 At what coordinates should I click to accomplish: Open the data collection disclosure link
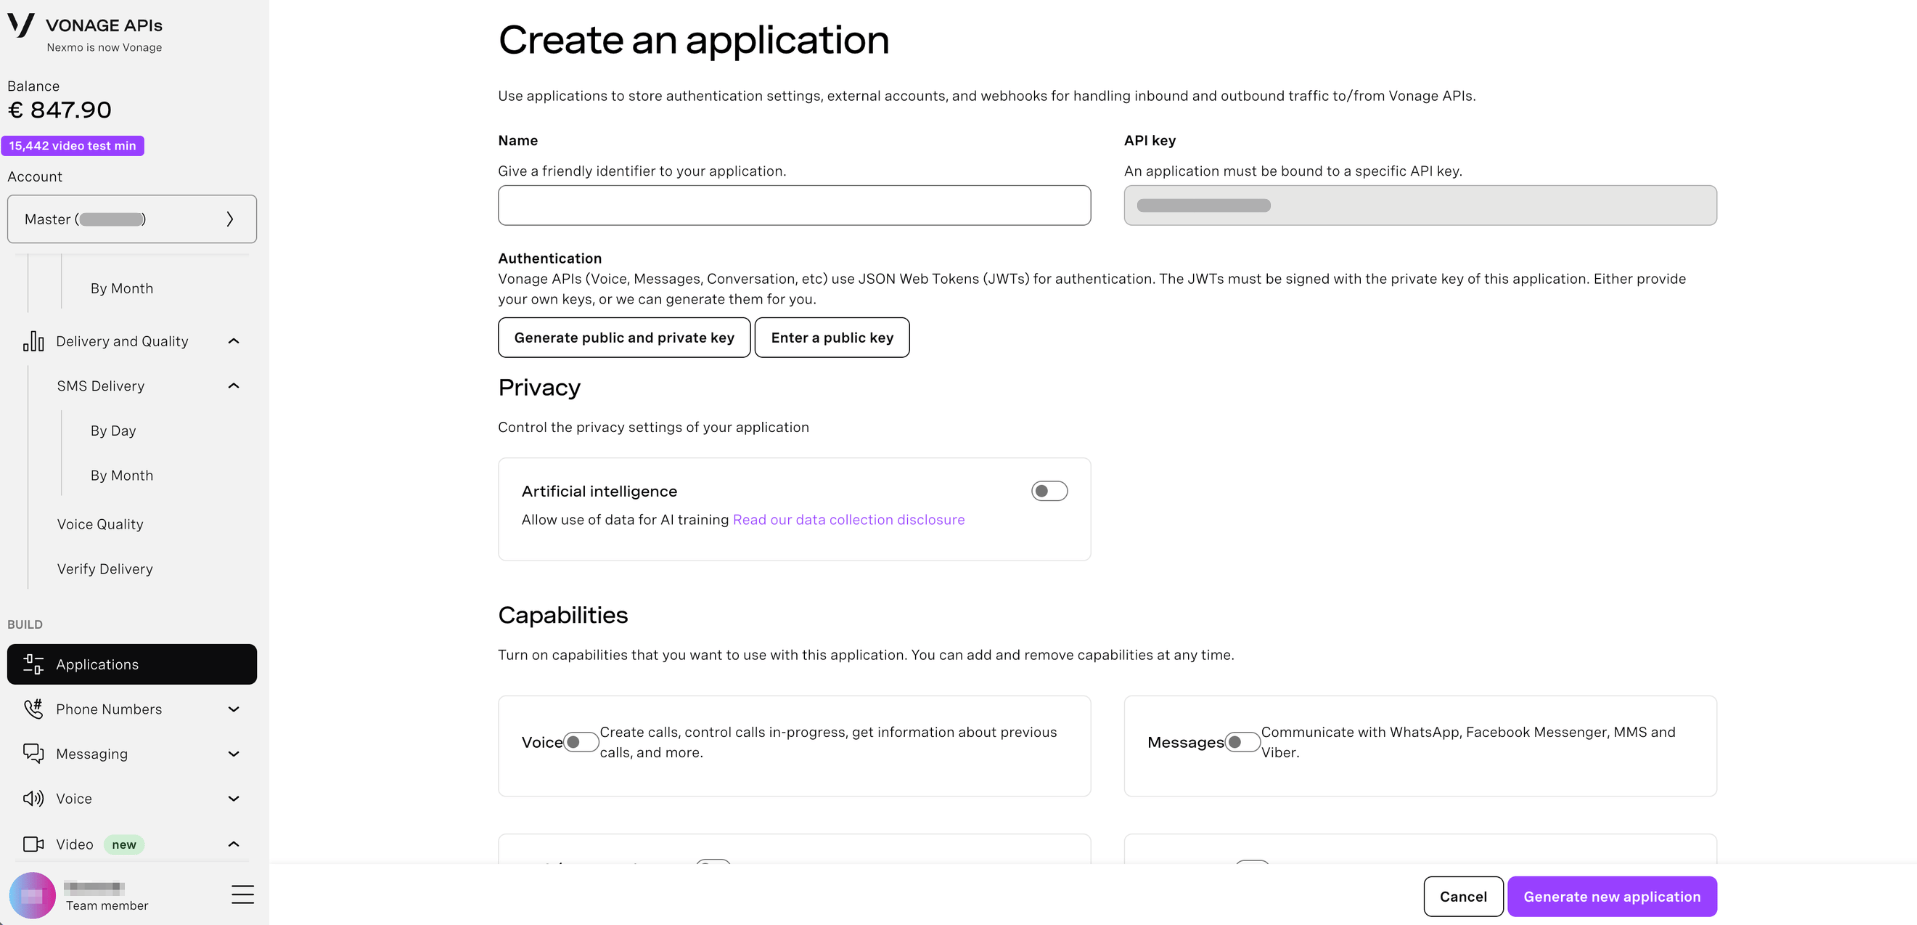click(x=849, y=520)
